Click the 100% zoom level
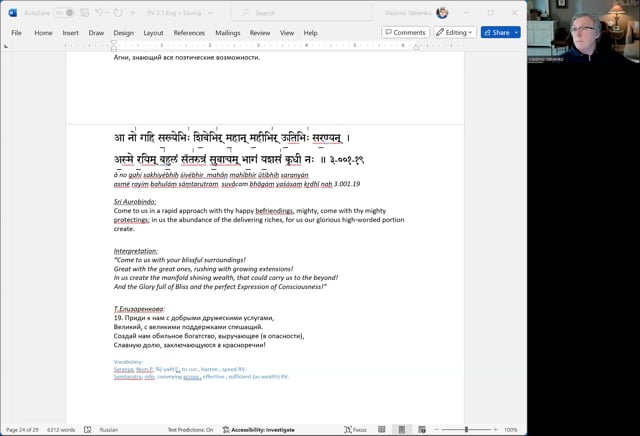 click(x=511, y=429)
